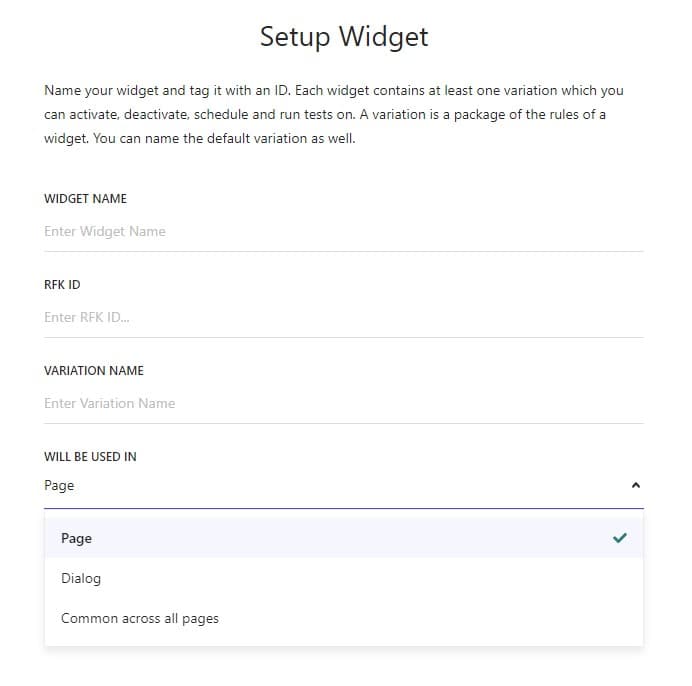Click the VARIATION NAME label
This screenshot has height=686, width=692.
(94, 371)
